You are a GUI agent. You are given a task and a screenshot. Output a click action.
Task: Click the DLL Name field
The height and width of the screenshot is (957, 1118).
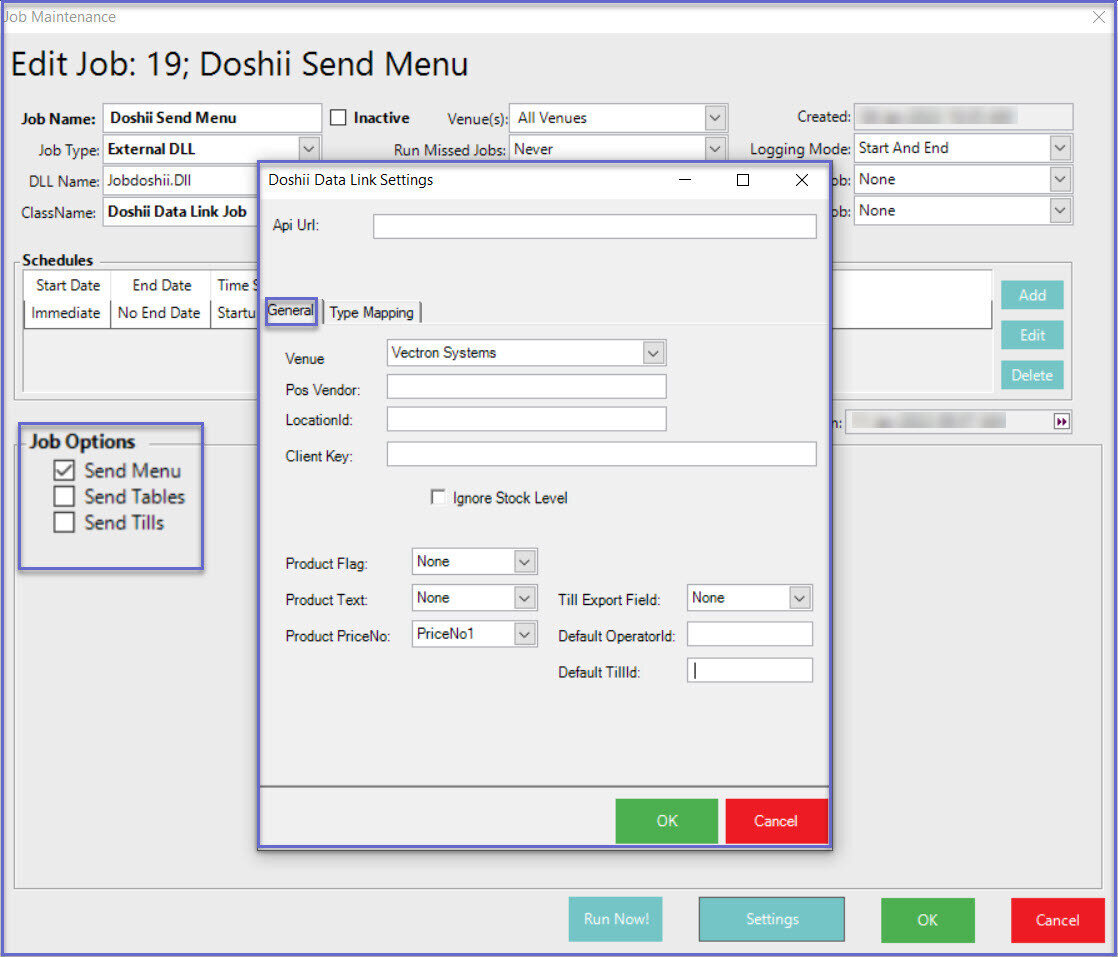coord(181,180)
